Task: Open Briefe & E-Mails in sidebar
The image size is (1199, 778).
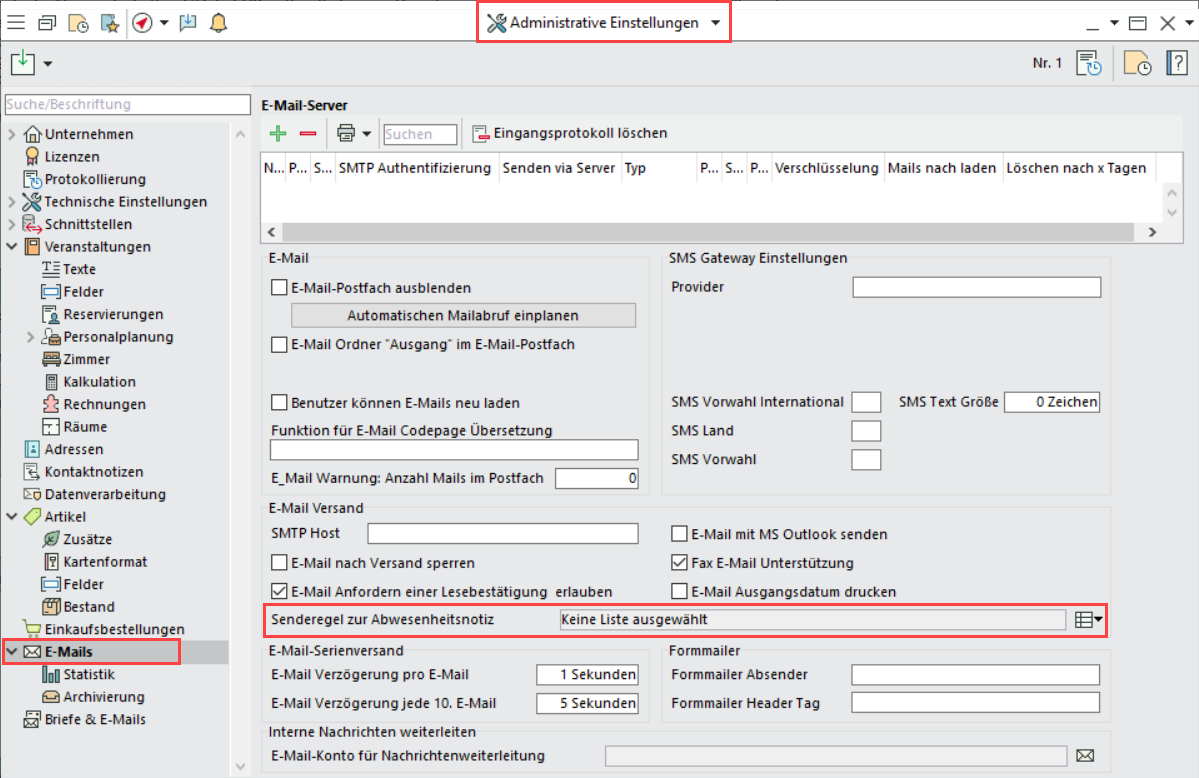Action: (x=94, y=719)
